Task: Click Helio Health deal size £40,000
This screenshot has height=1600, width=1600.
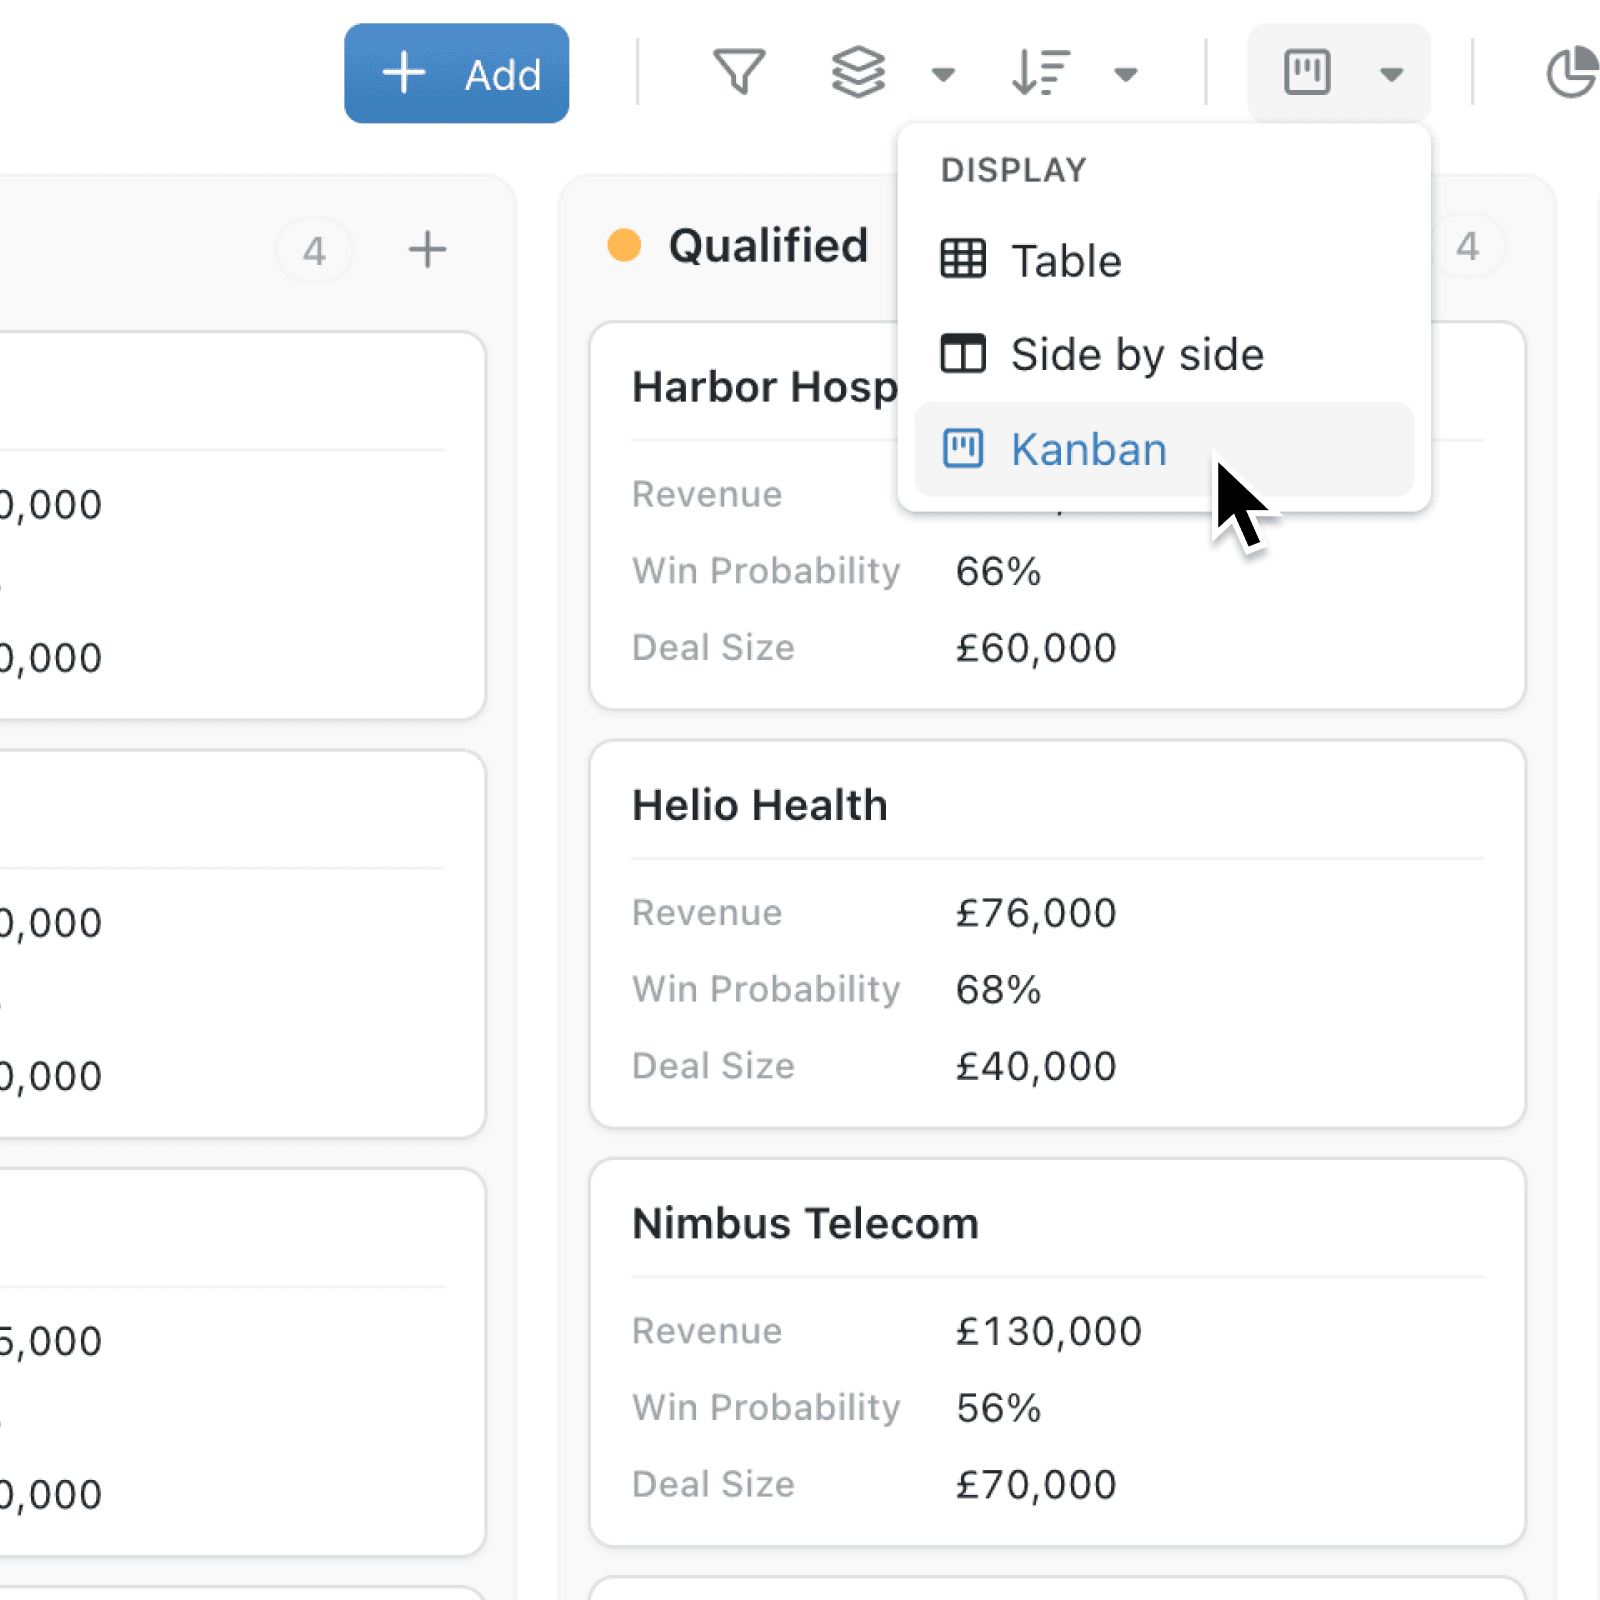Action: tap(1036, 1066)
